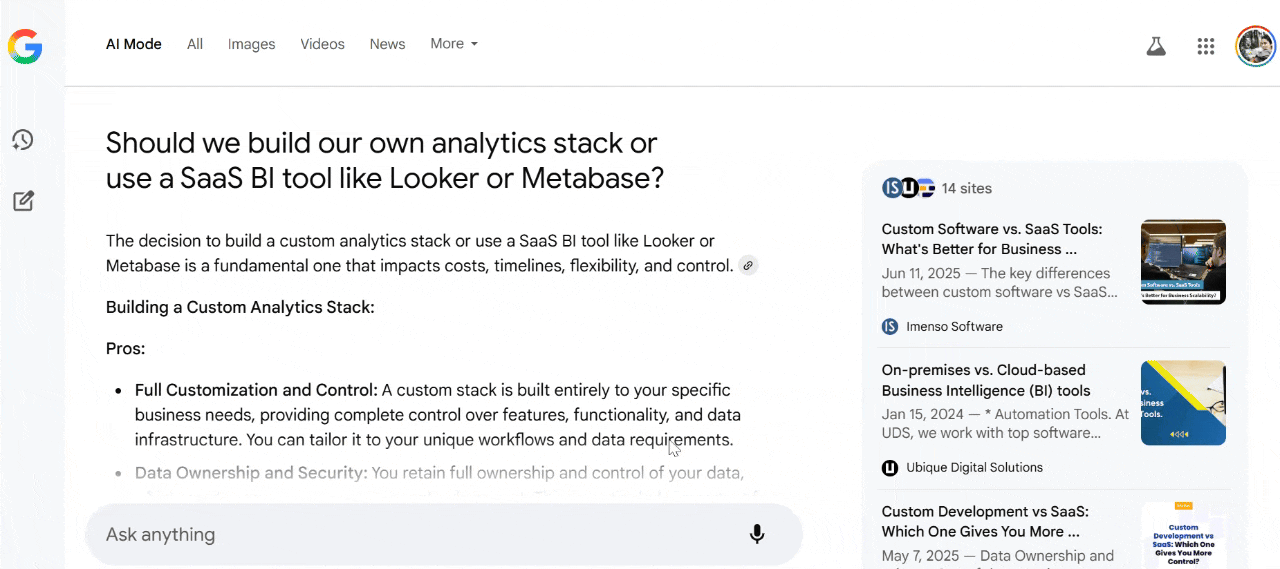Start a new search with the pencil icon
Viewport: 1280px width, 569px height.
[x=23, y=201]
